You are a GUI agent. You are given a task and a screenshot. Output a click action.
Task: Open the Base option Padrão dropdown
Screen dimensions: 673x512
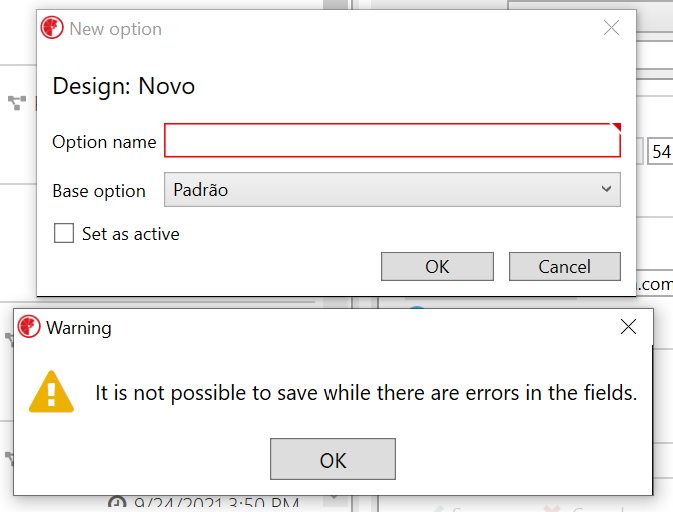click(x=392, y=190)
